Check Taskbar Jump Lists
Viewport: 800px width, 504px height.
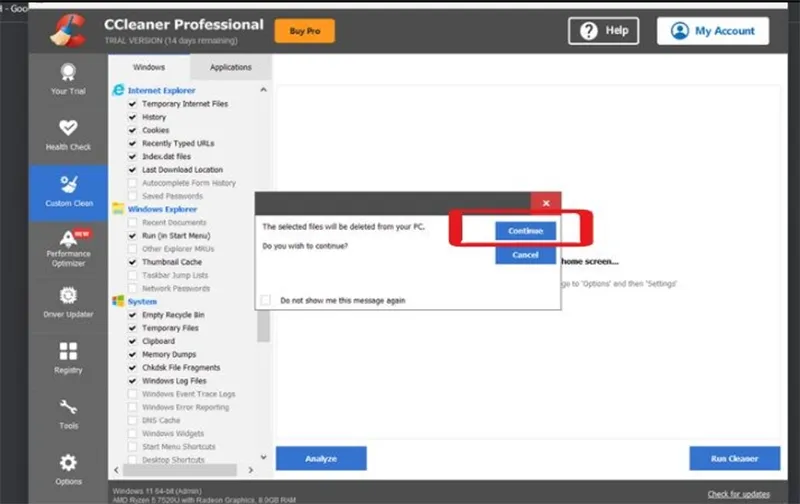(x=132, y=275)
